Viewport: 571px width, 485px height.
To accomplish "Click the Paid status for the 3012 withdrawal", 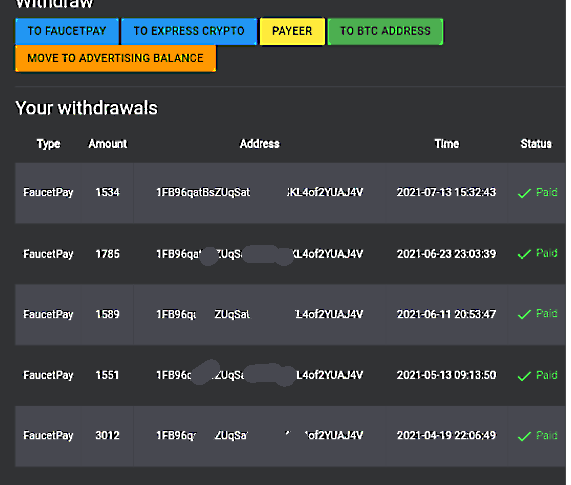I will click(547, 435).
